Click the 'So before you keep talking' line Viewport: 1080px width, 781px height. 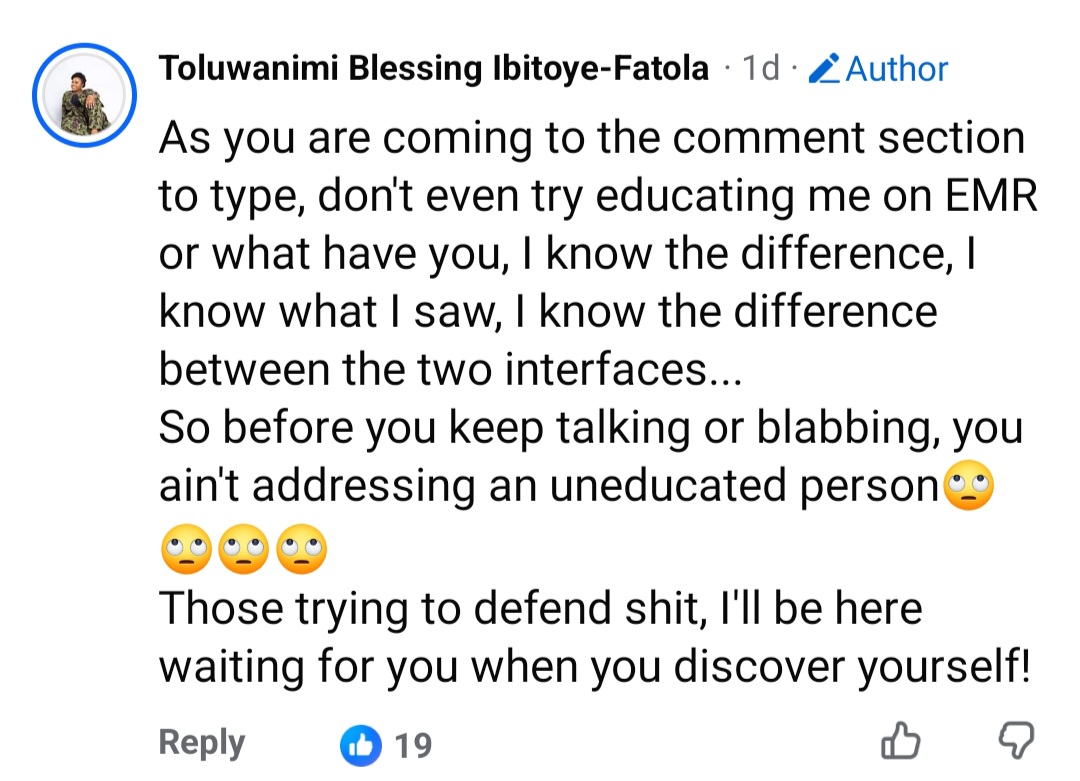click(x=590, y=428)
